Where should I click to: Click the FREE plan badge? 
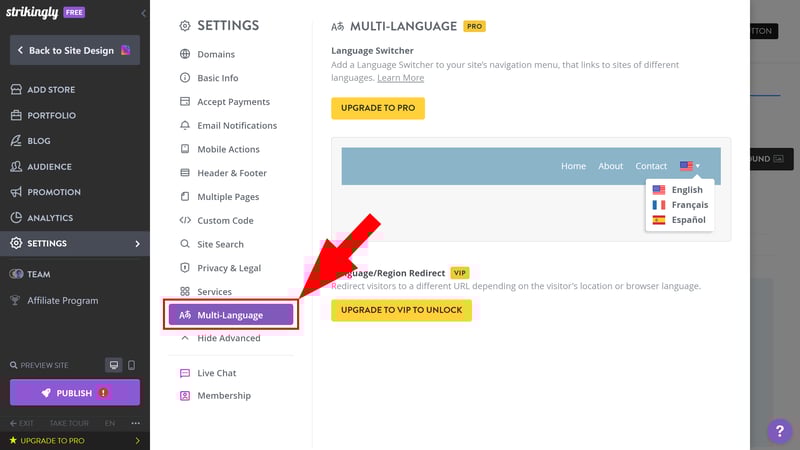pos(74,12)
